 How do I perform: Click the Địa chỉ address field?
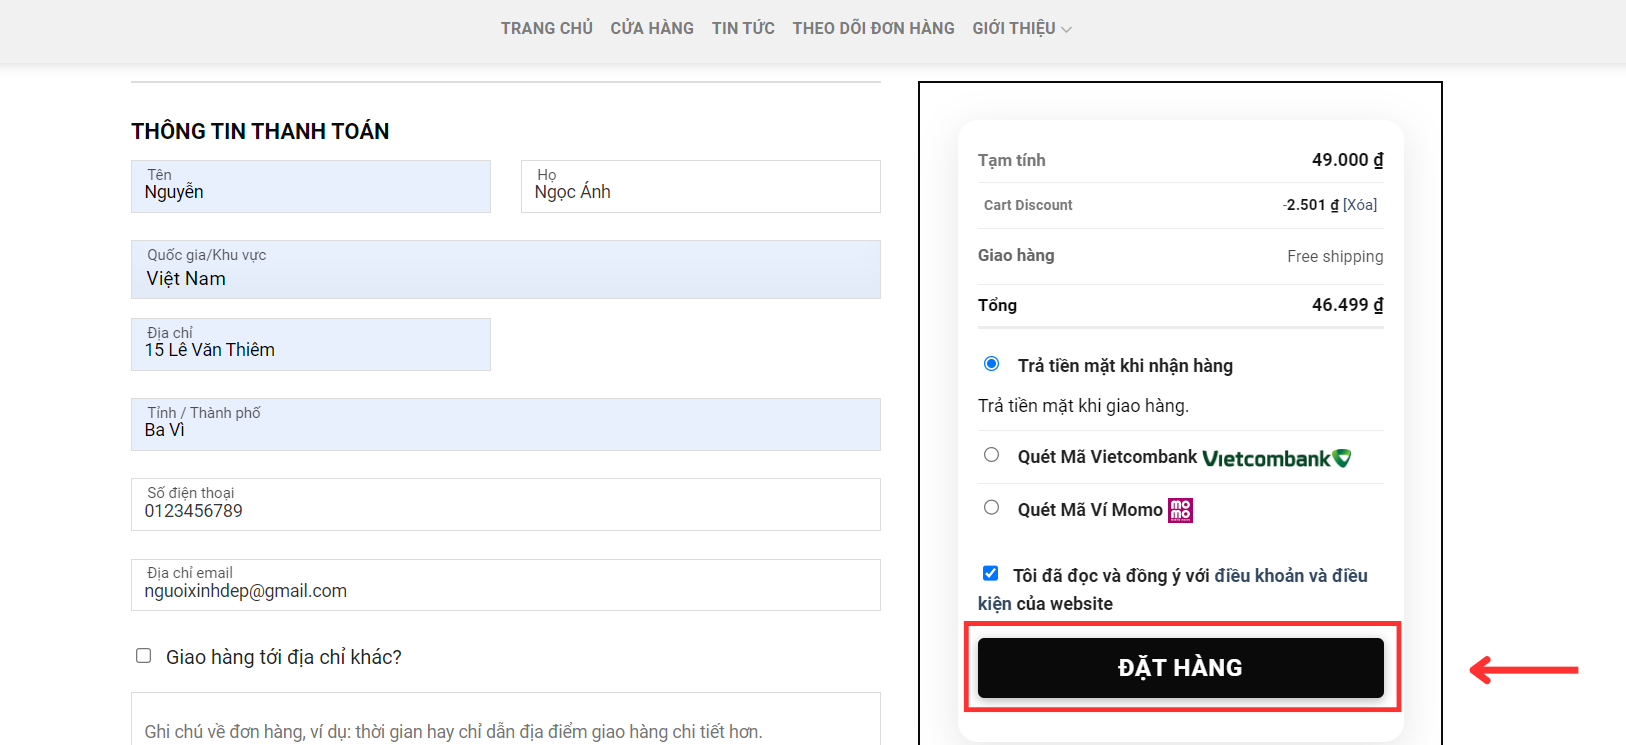(311, 344)
